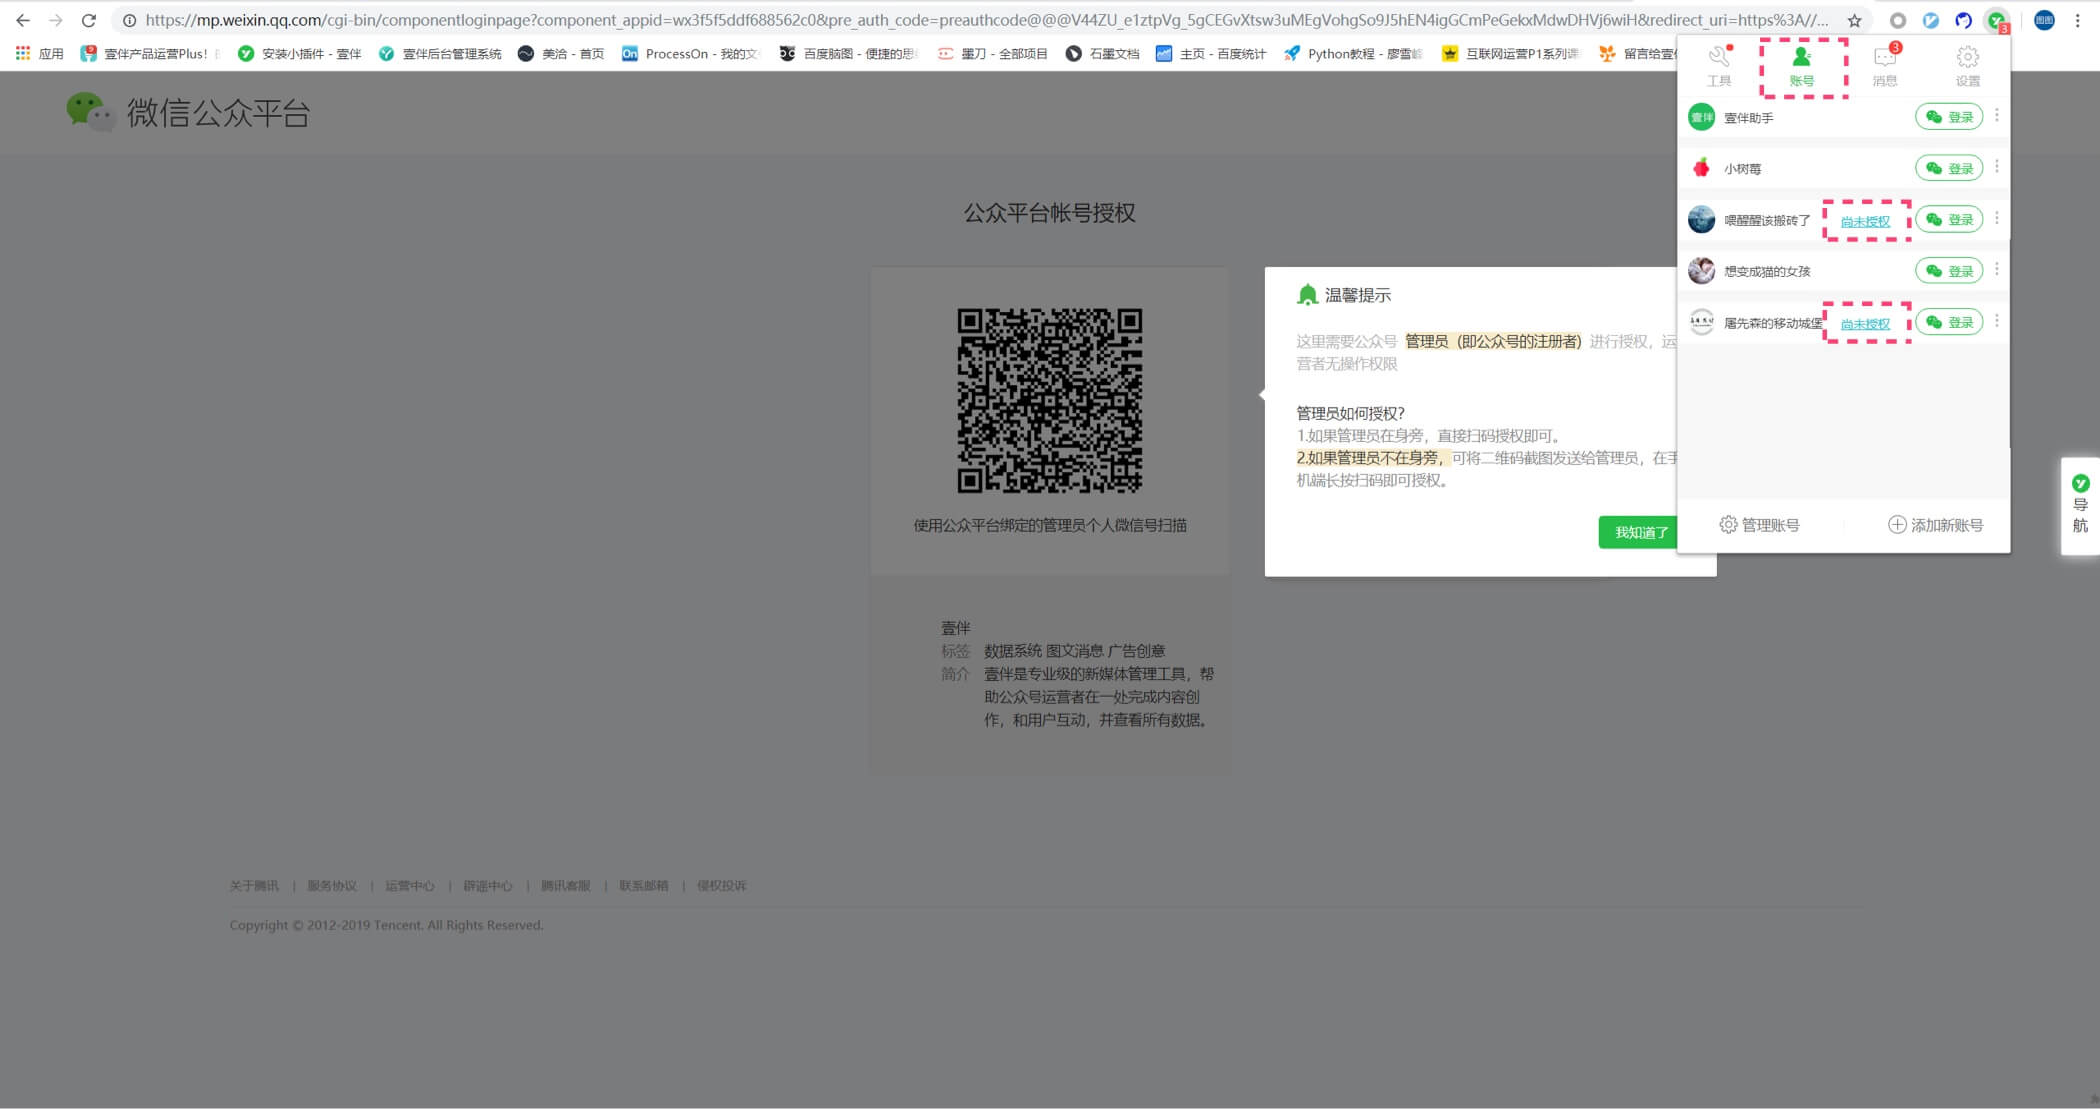Open footer link 腾讯客服
This screenshot has height=1109, width=2100.
pos(566,886)
